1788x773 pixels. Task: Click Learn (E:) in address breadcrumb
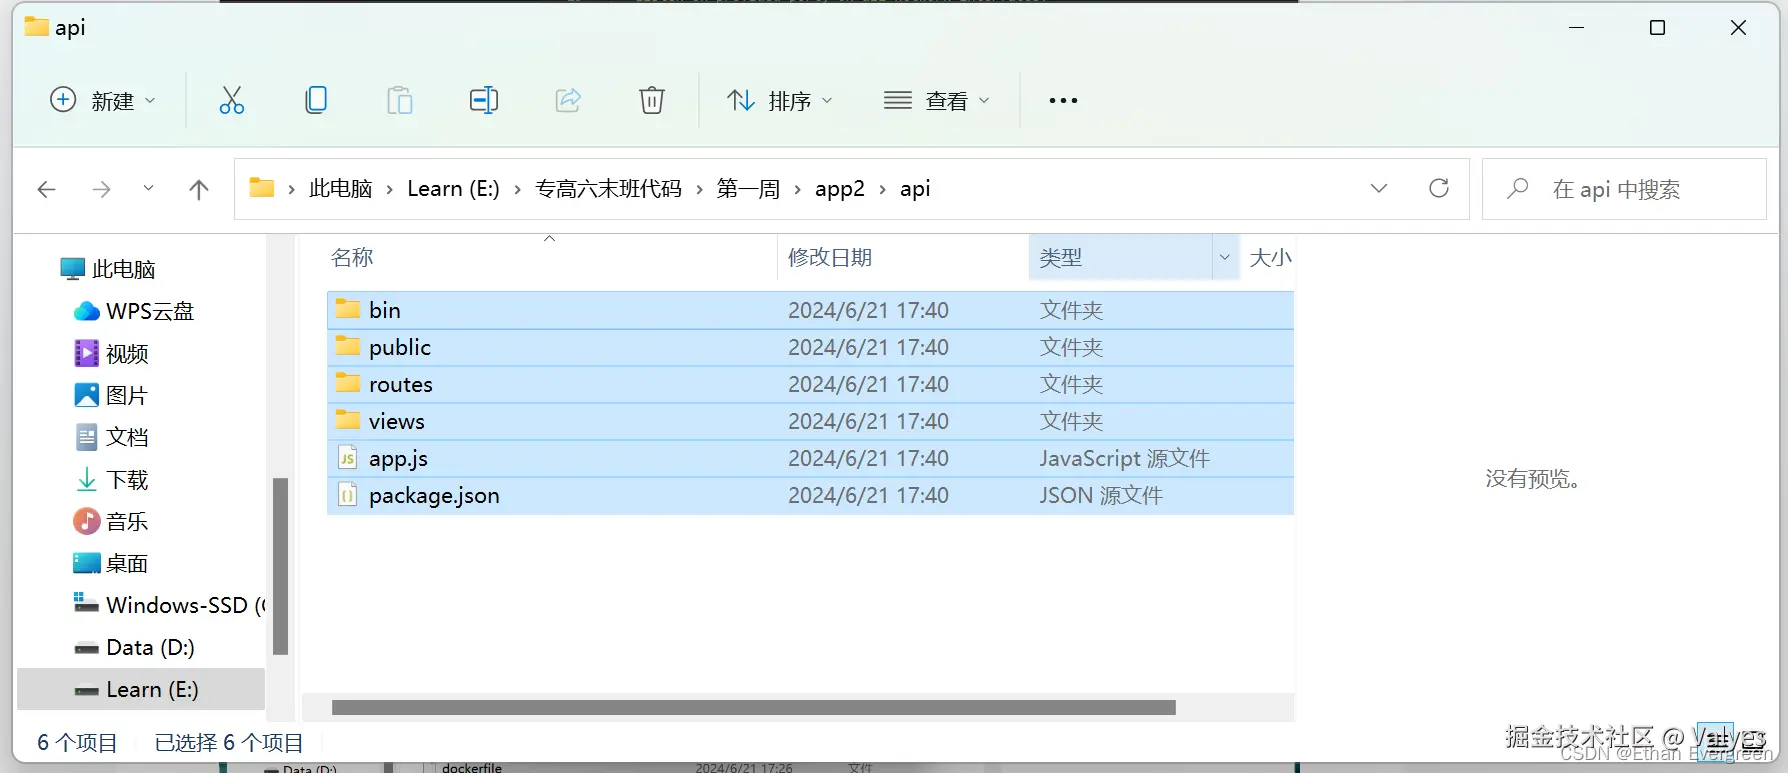pyautogui.click(x=453, y=189)
